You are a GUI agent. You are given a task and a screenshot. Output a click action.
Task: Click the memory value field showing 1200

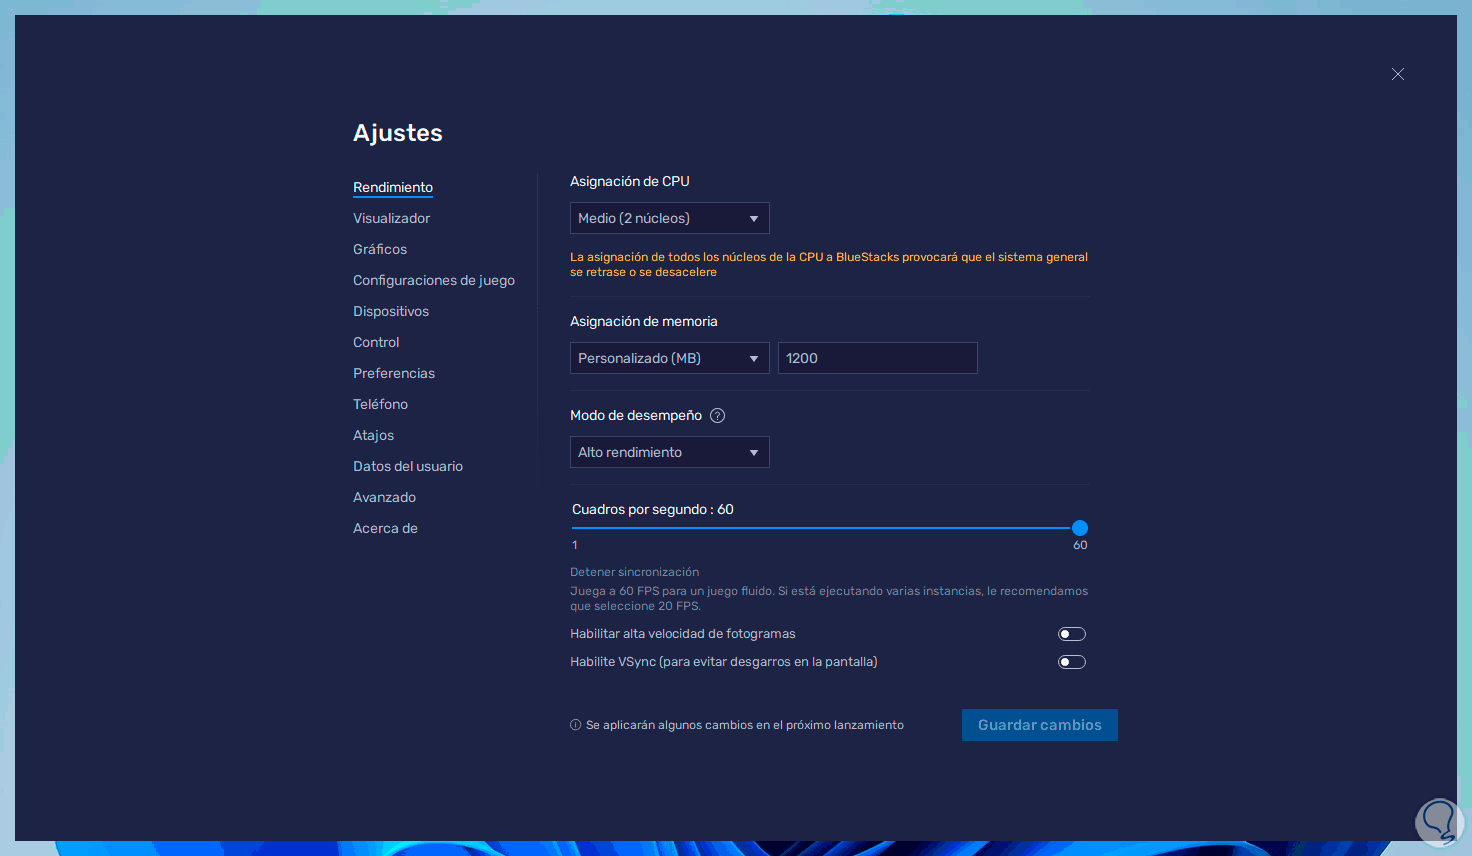[878, 358]
